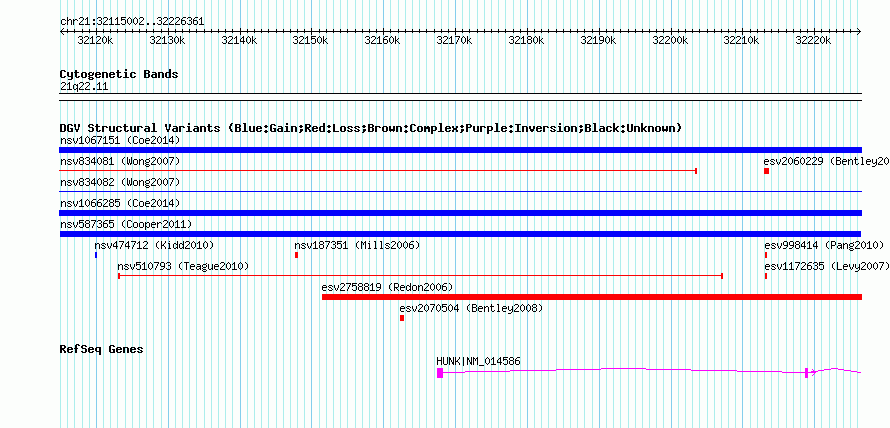The width and height of the screenshot is (890, 428).
Task: Click the esv998414 (Pang2010) label
Action: click(824, 246)
